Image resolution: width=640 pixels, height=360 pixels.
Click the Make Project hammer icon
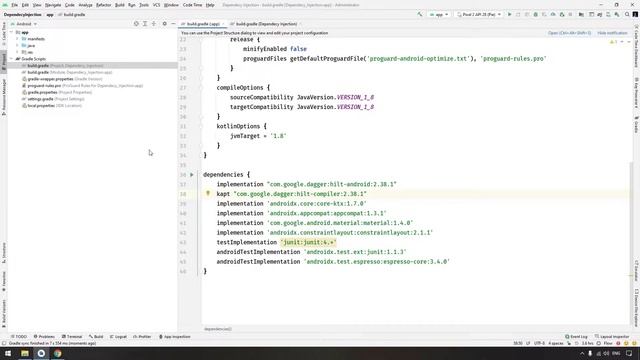420,14
